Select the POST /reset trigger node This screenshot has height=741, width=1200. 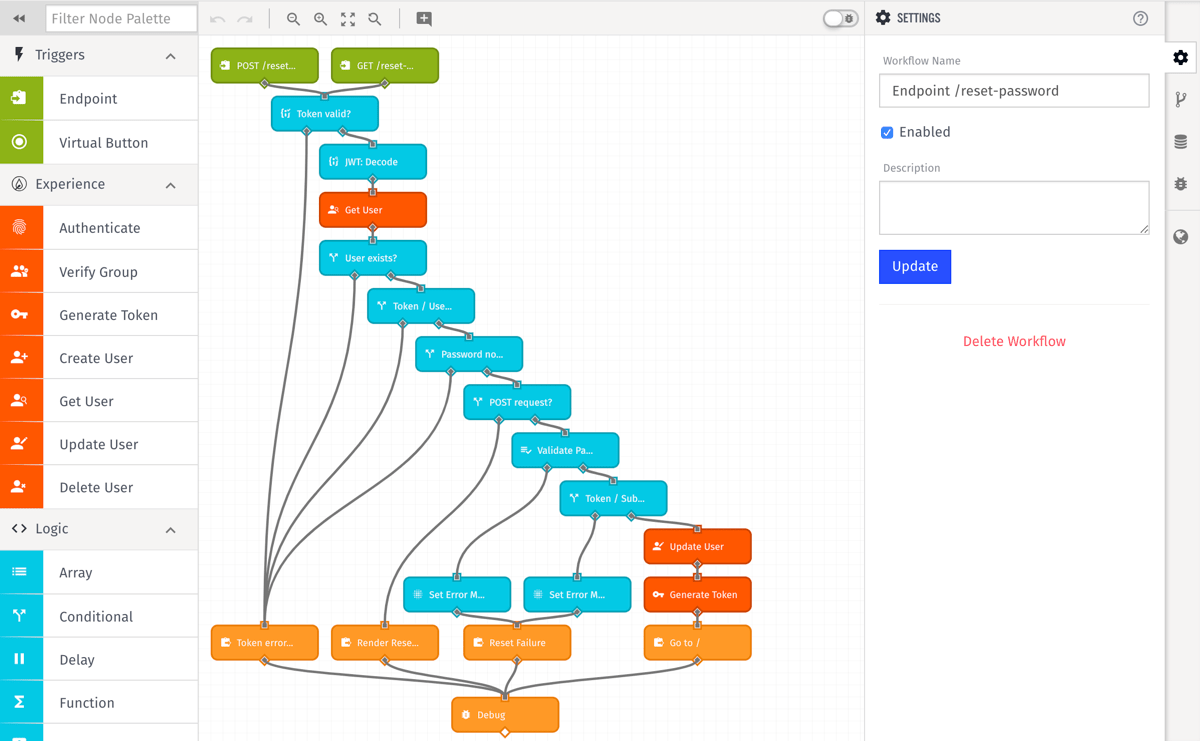265,66
